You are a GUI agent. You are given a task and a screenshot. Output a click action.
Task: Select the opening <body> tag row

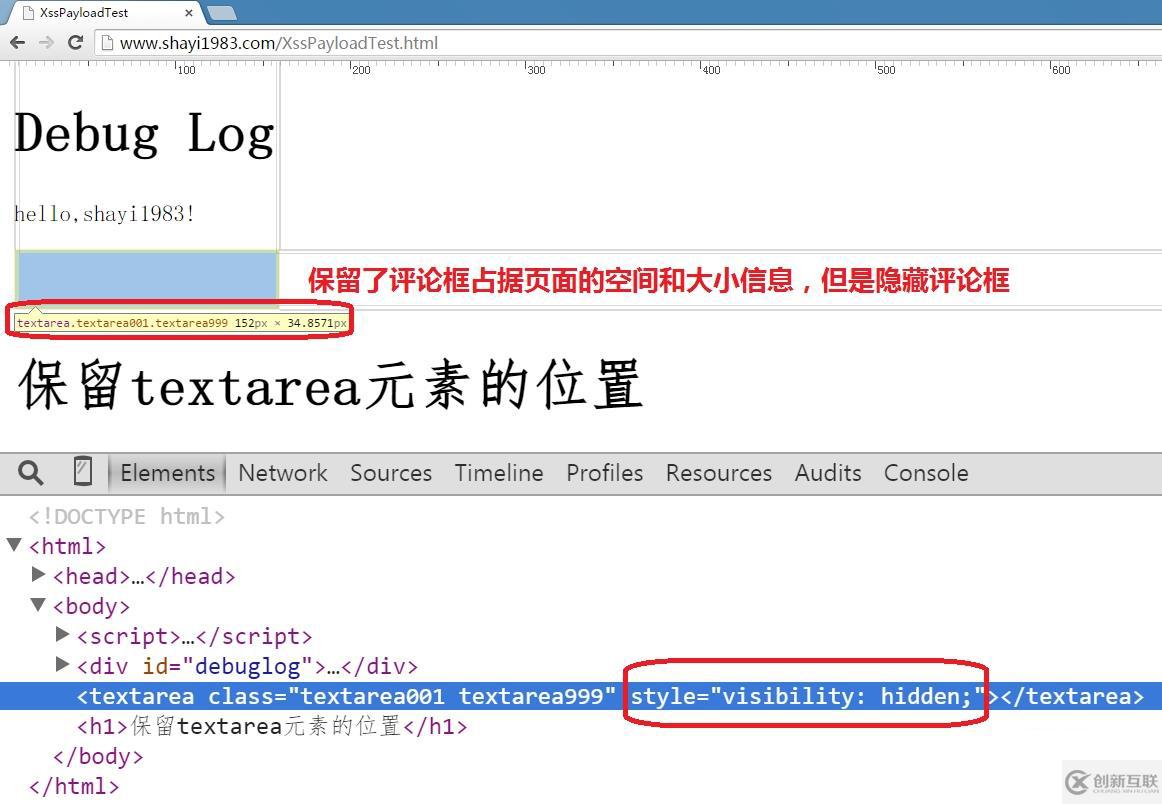click(91, 607)
